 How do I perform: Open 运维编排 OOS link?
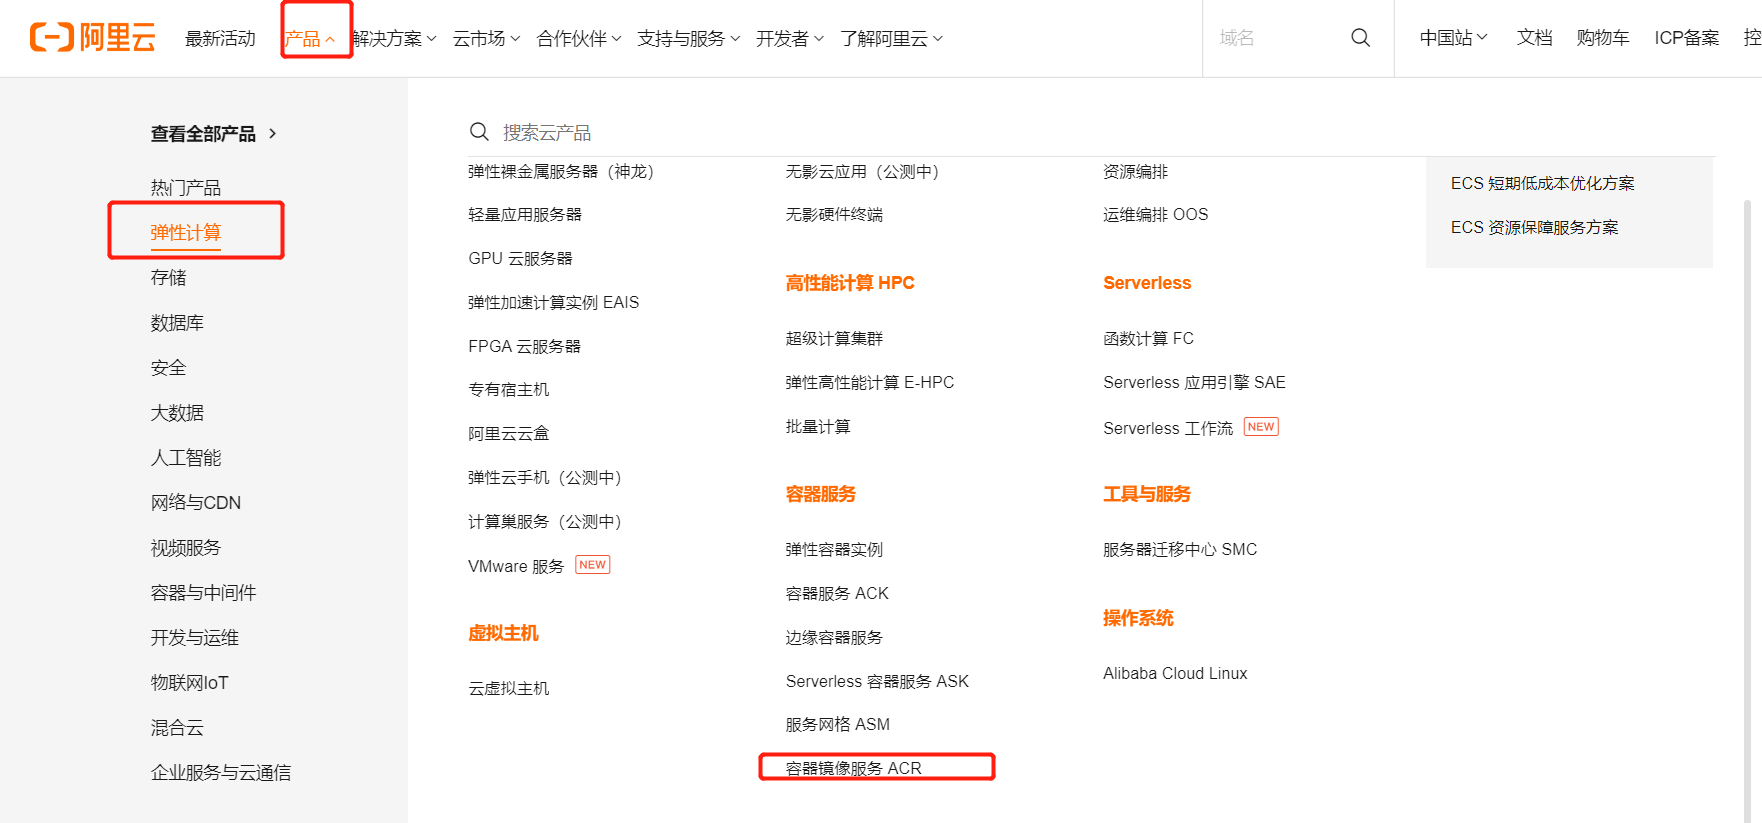point(1155,214)
